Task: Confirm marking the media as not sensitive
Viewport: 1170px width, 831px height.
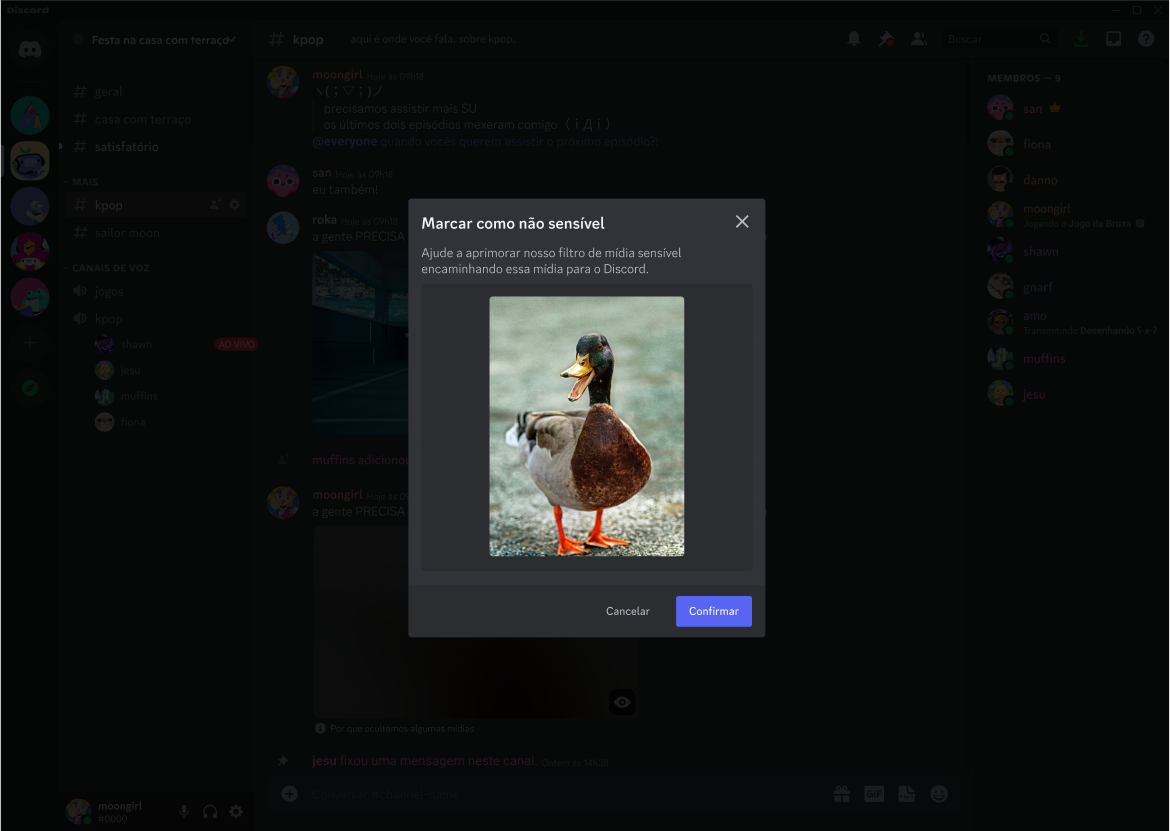Action: (712, 610)
